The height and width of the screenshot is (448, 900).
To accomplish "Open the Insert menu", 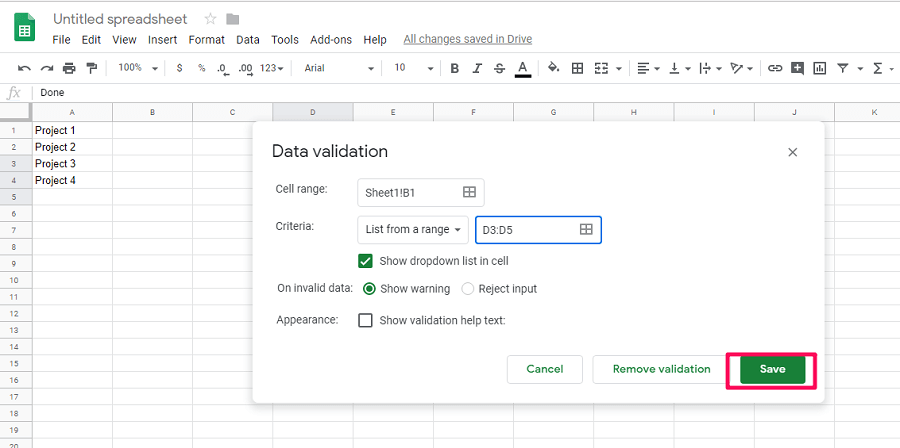I will coord(162,40).
